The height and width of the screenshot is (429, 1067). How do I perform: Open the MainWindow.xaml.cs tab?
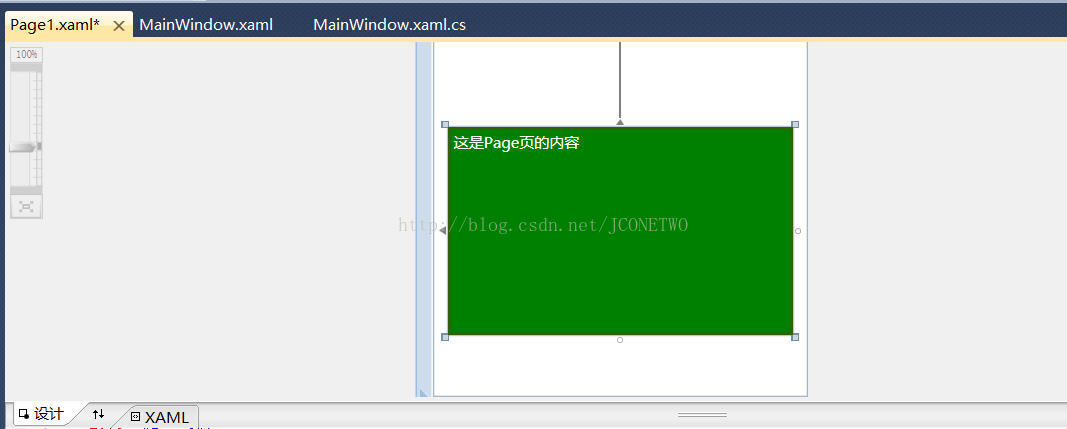tap(389, 25)
